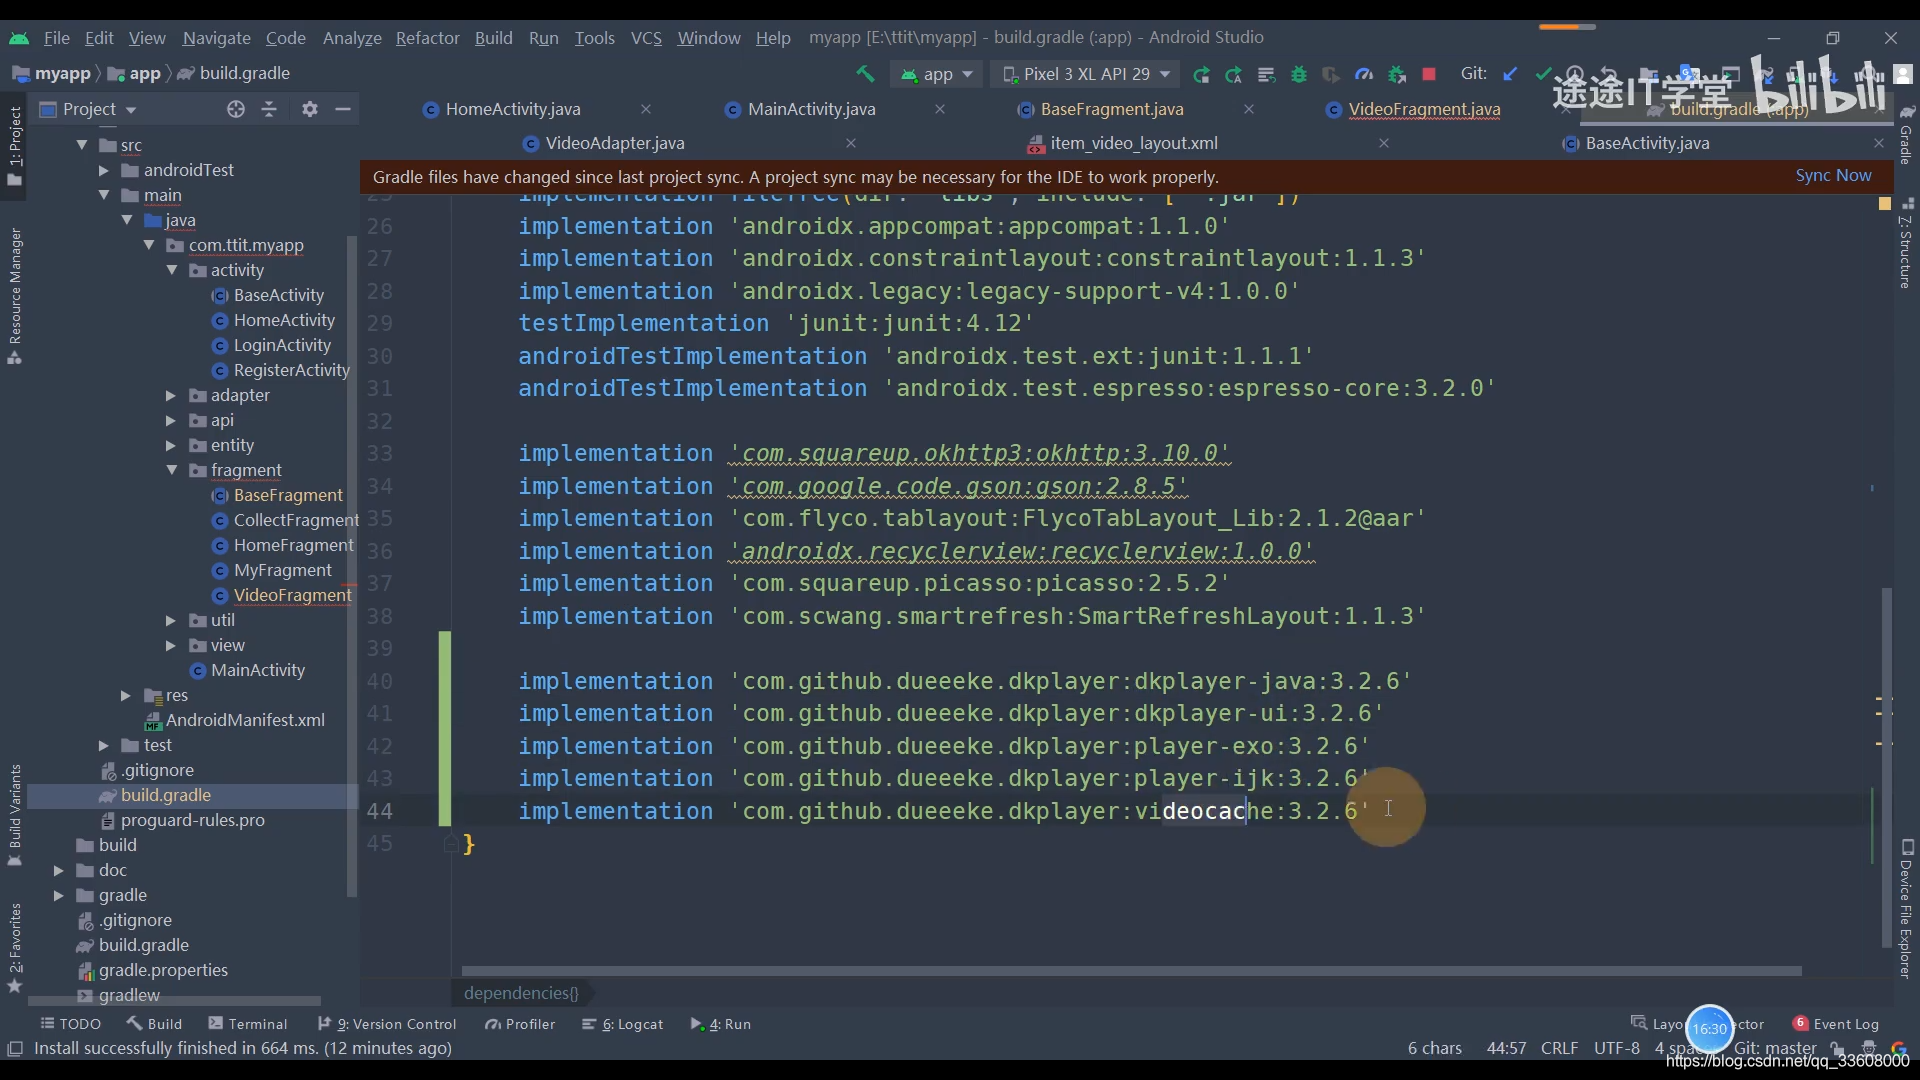Collapse the src folder

coord(82,145)
